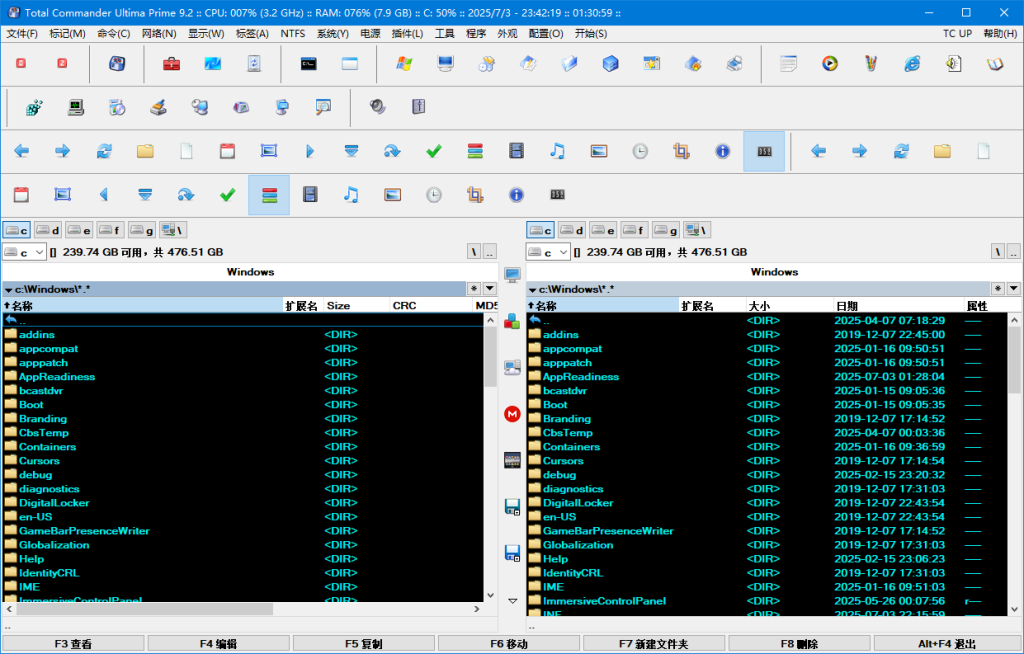Image resolution: width=1024 pixels, height=654 pixels.
Task: Click the Alt+F4 退出 button
Action: coord(948,644)
